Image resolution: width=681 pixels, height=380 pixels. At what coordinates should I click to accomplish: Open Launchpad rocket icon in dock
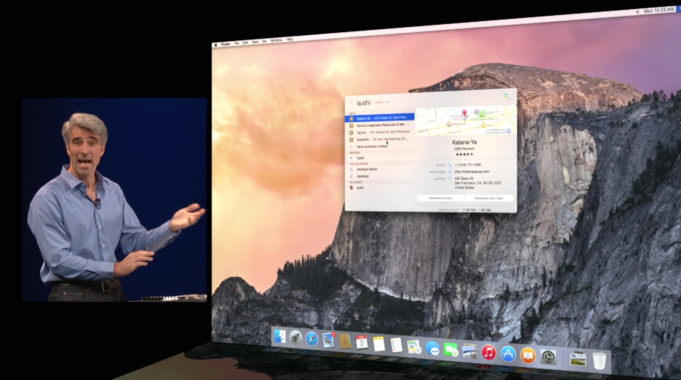[x=296, y=337]
